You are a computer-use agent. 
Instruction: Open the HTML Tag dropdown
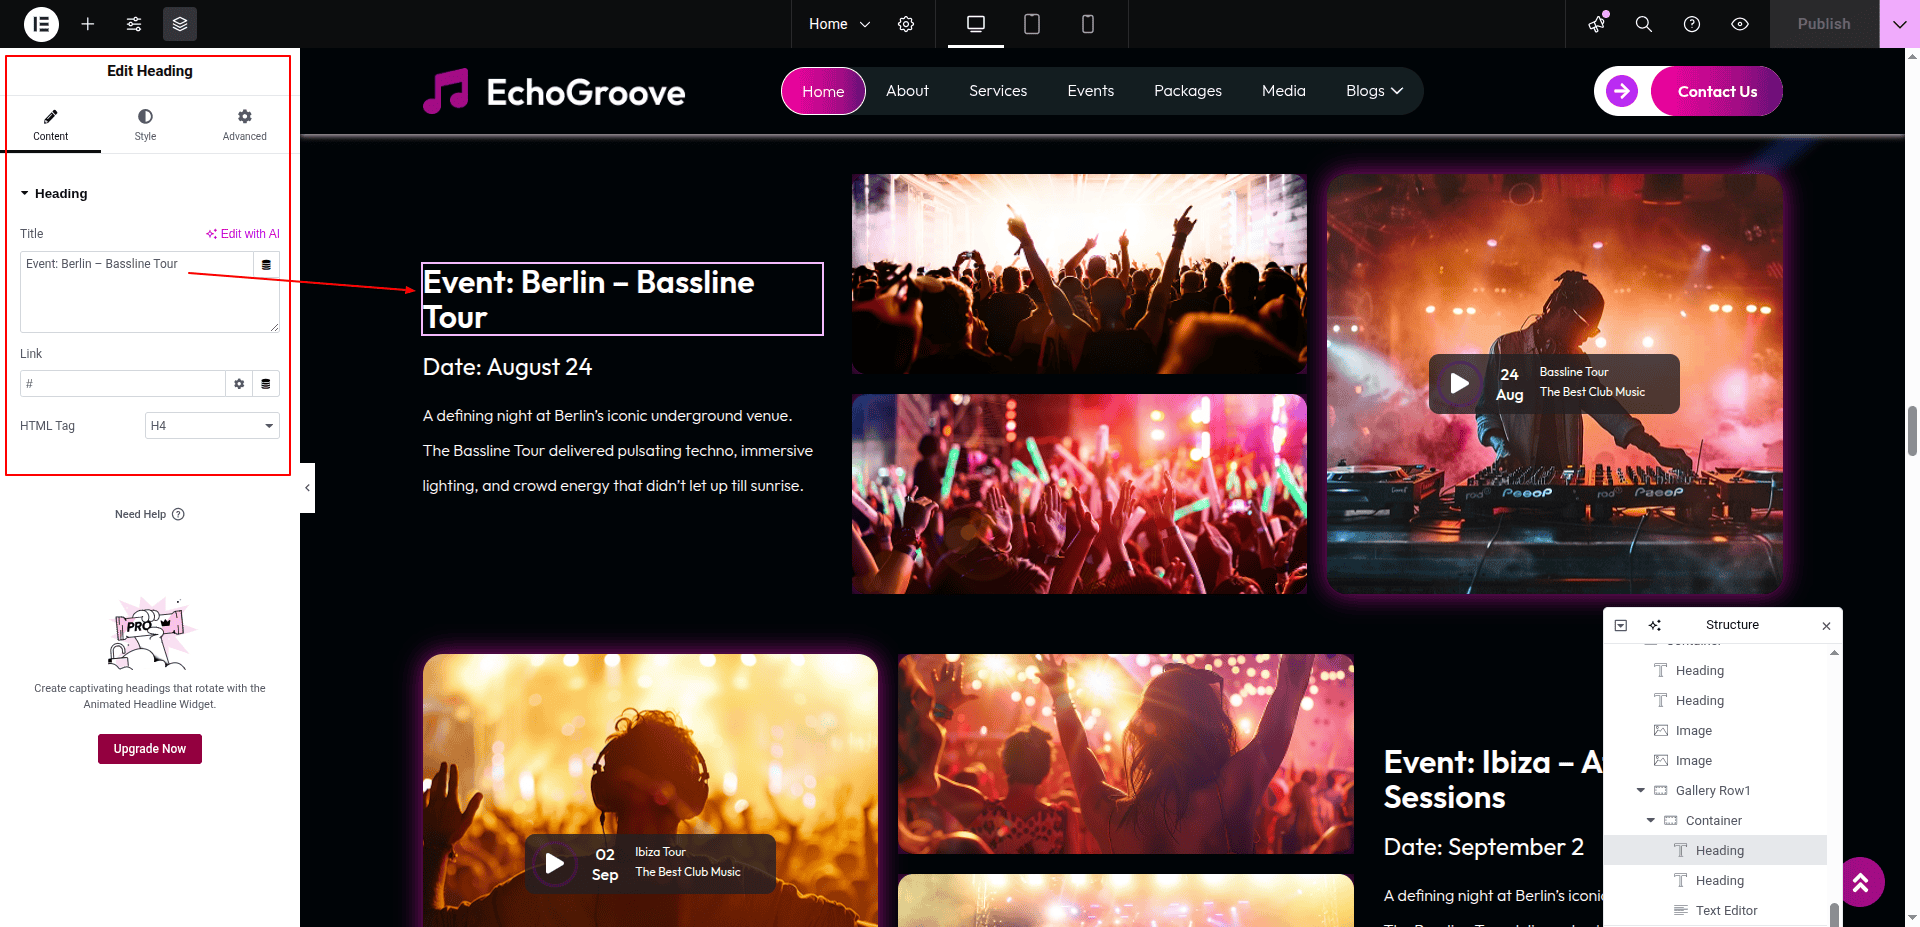(212, 426)
